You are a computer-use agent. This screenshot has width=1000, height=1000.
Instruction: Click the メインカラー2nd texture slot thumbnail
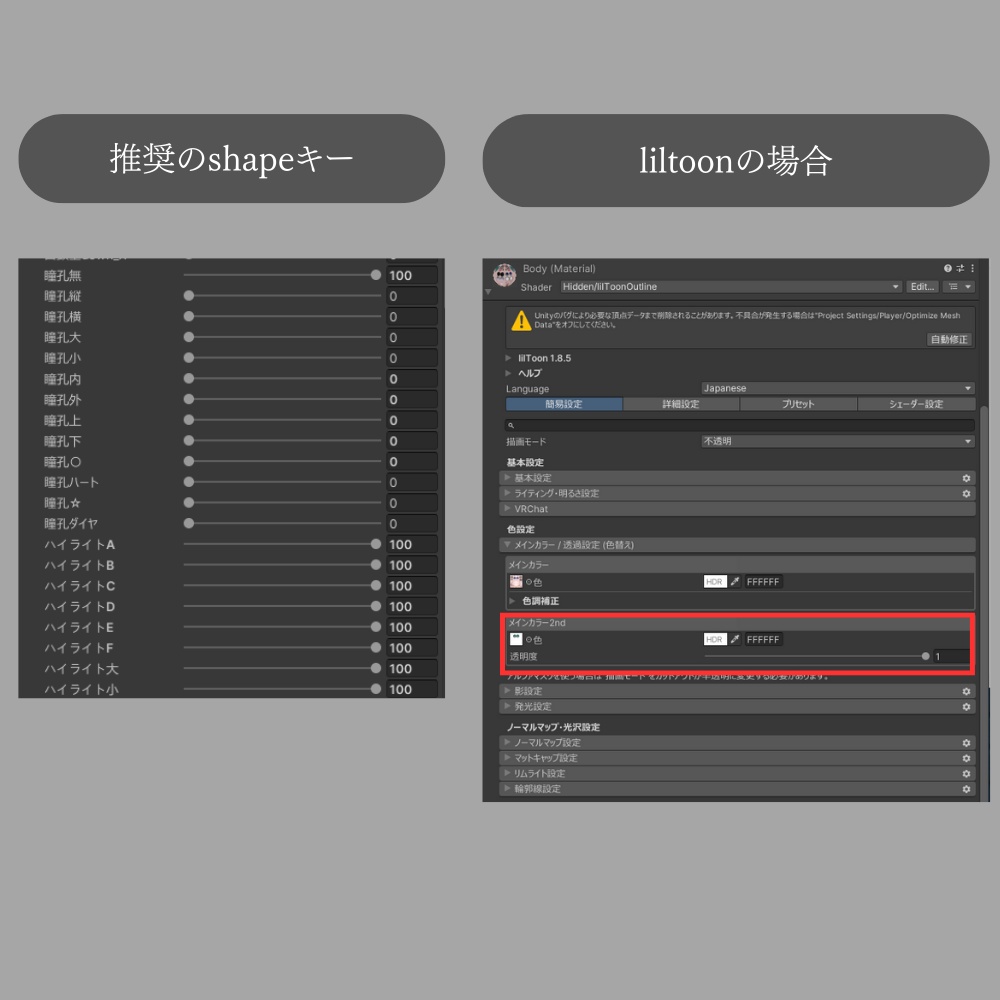click(516, 639)
